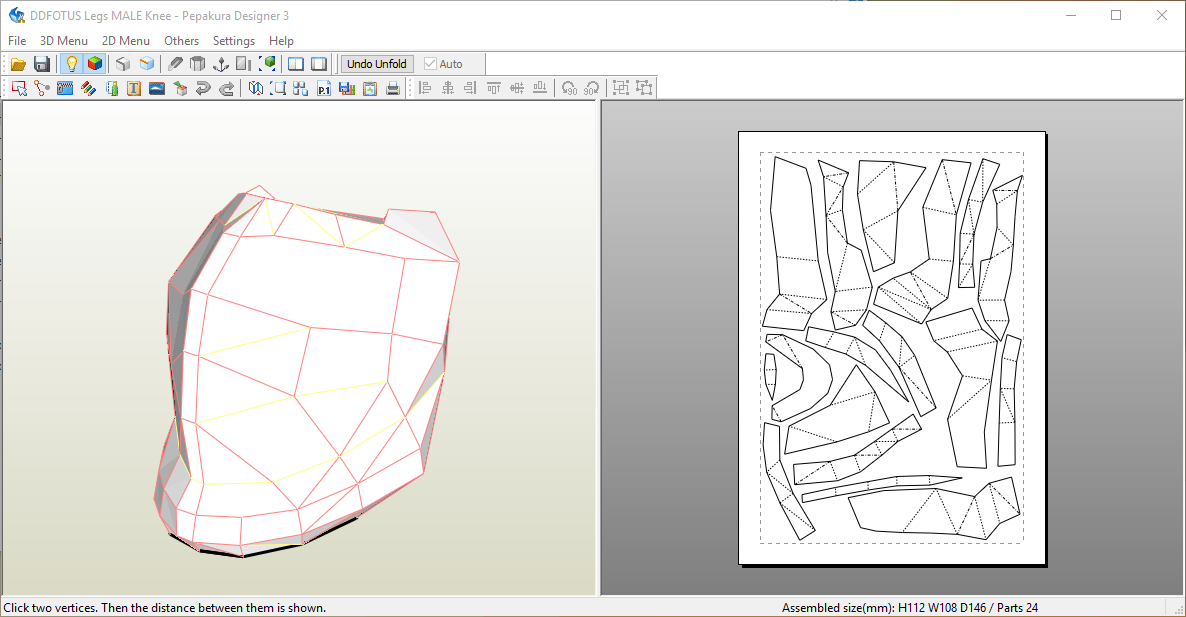Click align bottom icon
The height and width of the screenshot is (617, 1186).
click(x=540, y=88)
